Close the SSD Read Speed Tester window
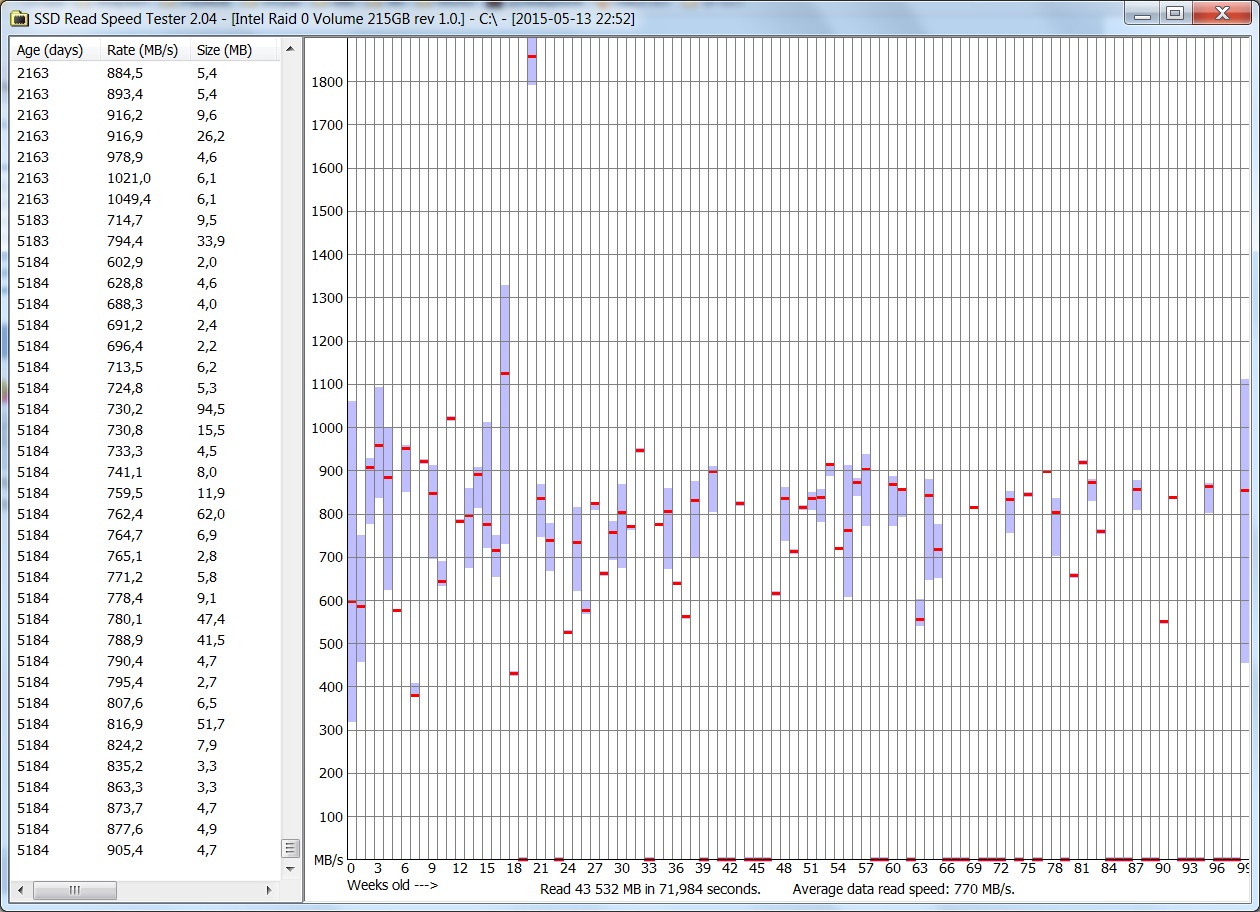The width and height of the screenshot is (1260, 912). click(x=1221, y=13)
